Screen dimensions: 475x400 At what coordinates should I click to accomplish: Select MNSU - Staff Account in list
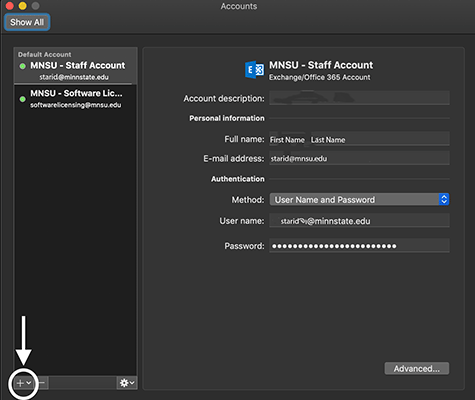point(75,66)
